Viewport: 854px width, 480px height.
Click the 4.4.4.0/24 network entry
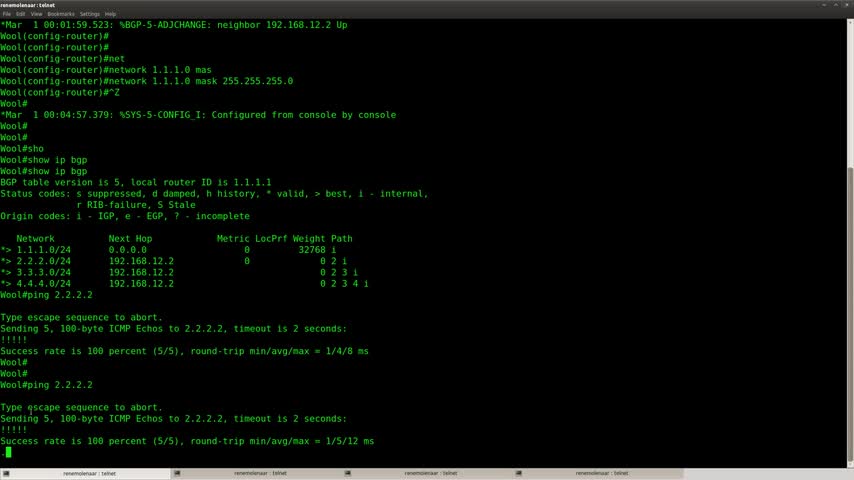point(44,284)
